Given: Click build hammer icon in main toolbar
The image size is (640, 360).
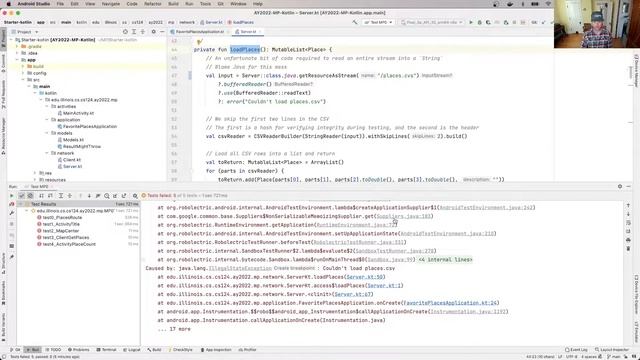Looking at the screenshot, I should point(355,22).
